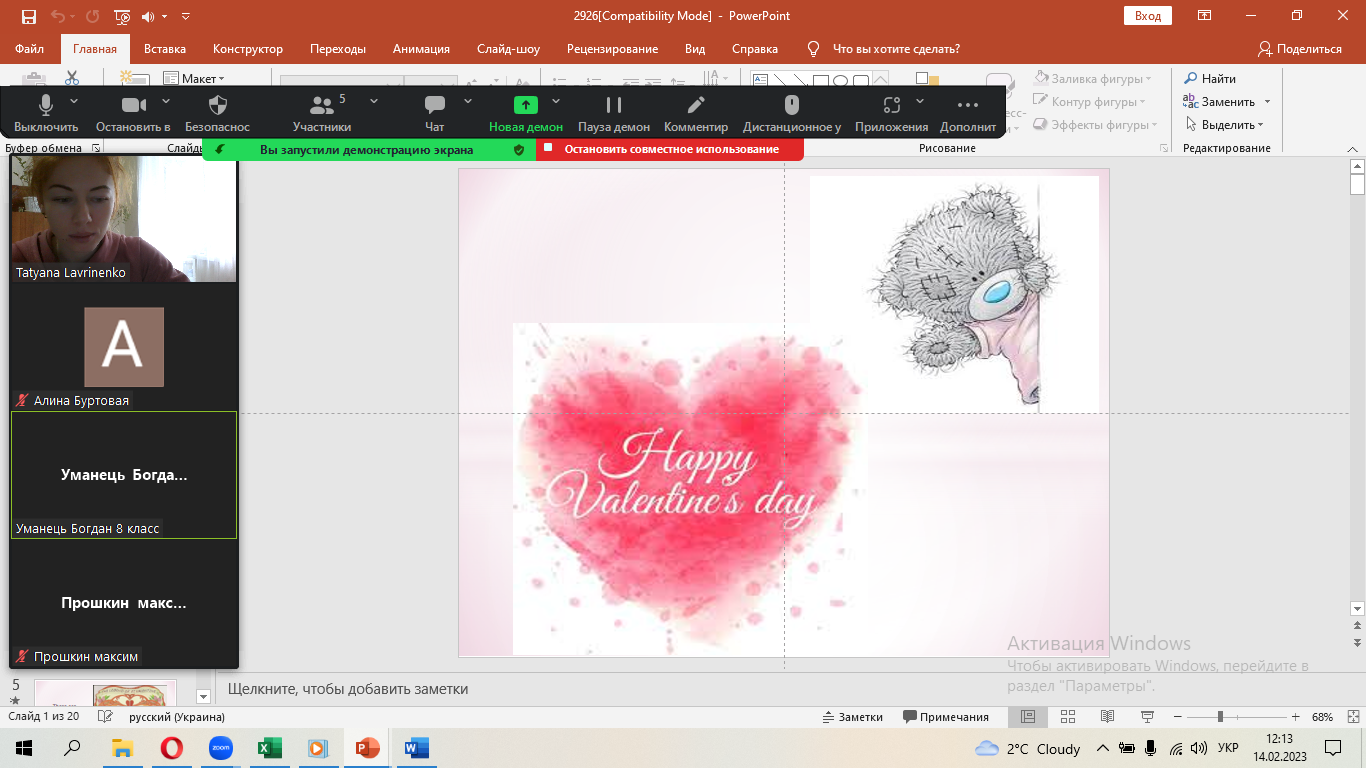Open Zoom from the taskbar

point(220,748)
